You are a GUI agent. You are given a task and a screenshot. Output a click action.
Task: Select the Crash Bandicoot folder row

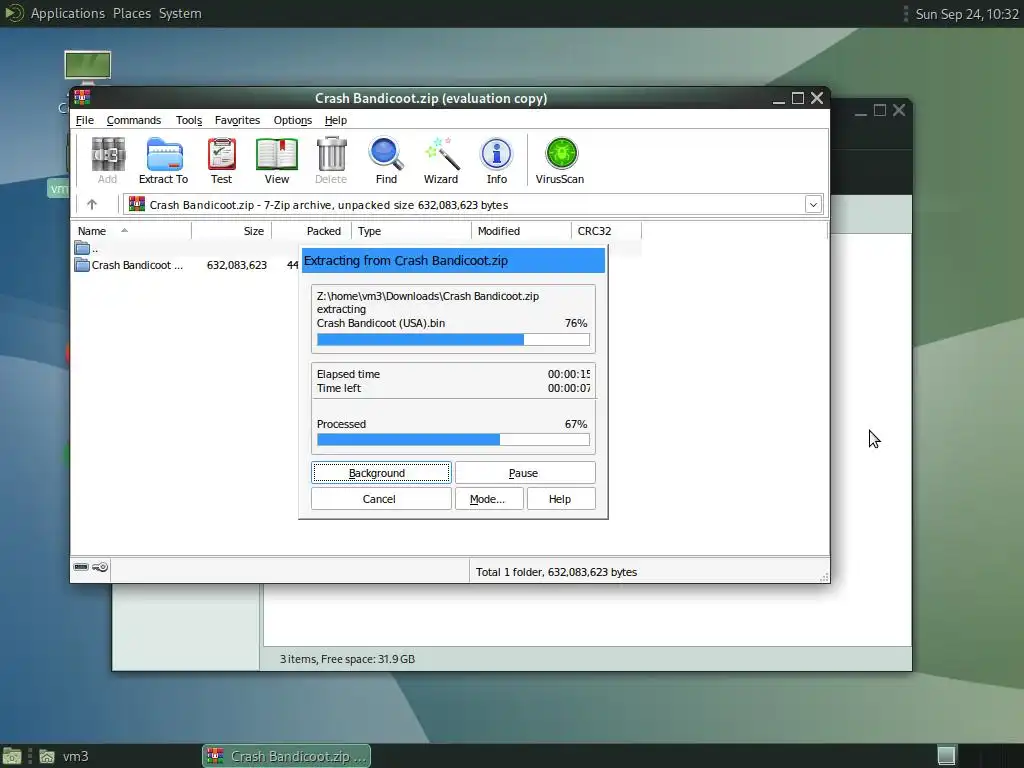[x=186, y=265]
